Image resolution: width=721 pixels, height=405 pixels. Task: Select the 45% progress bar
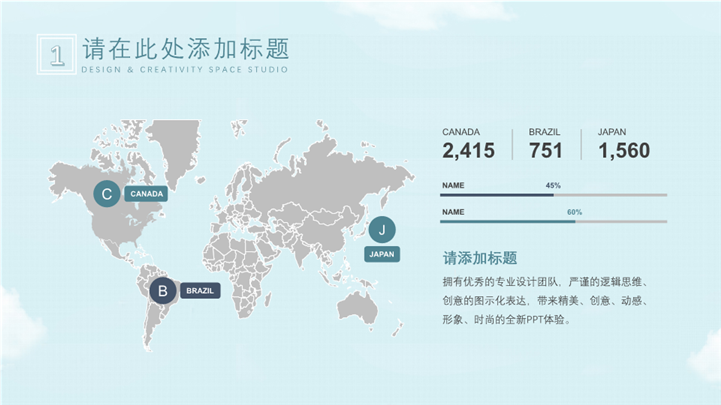[553, 195]
